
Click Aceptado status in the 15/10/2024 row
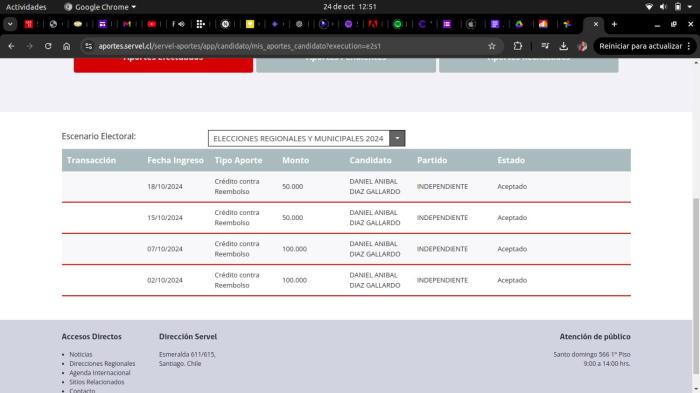tap(512, 218)
